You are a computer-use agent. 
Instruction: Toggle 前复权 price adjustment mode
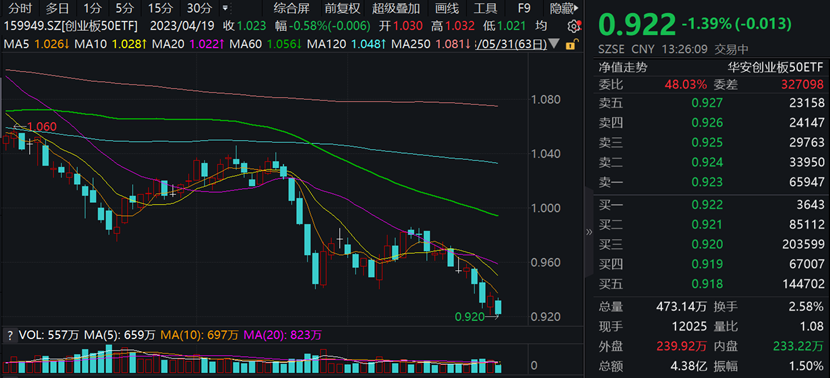[342, 8]
